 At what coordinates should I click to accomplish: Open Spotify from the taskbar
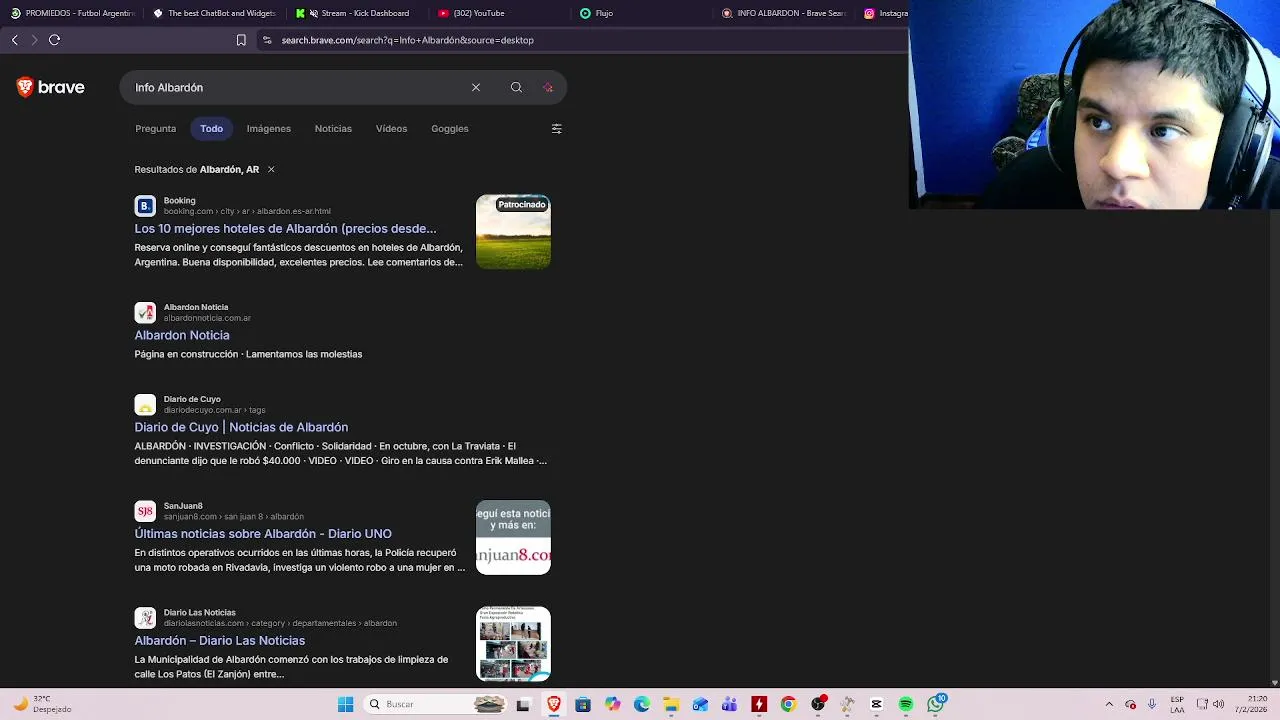pyautogui.click(x=906, y=704)
